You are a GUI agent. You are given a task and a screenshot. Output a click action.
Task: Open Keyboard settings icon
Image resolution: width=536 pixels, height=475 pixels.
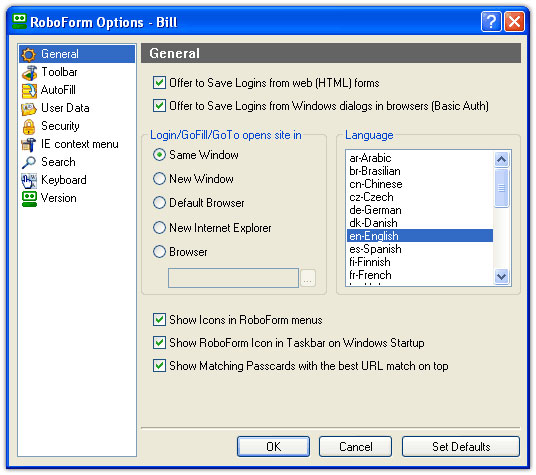(29, 181)
